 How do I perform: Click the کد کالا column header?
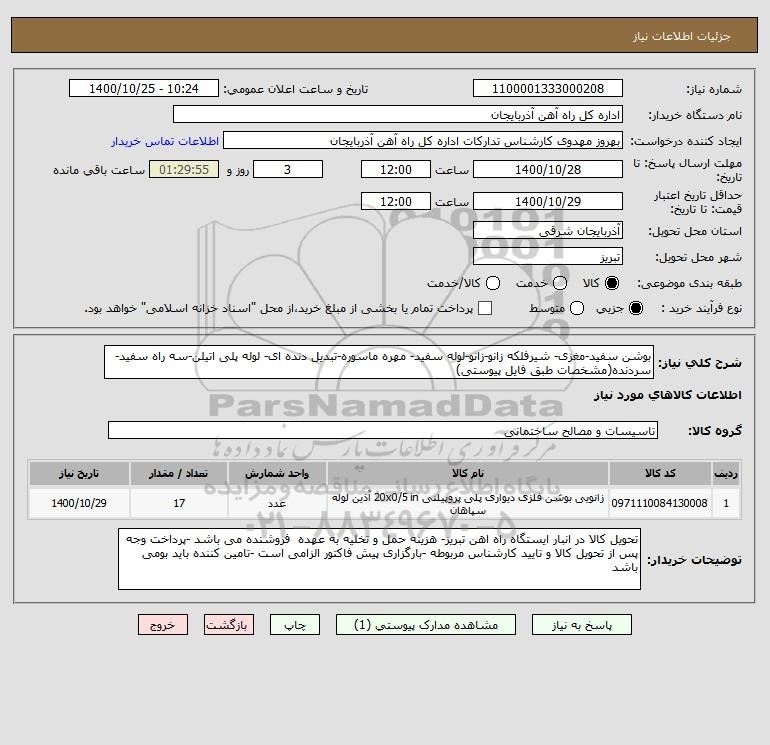tap(660, 473)
